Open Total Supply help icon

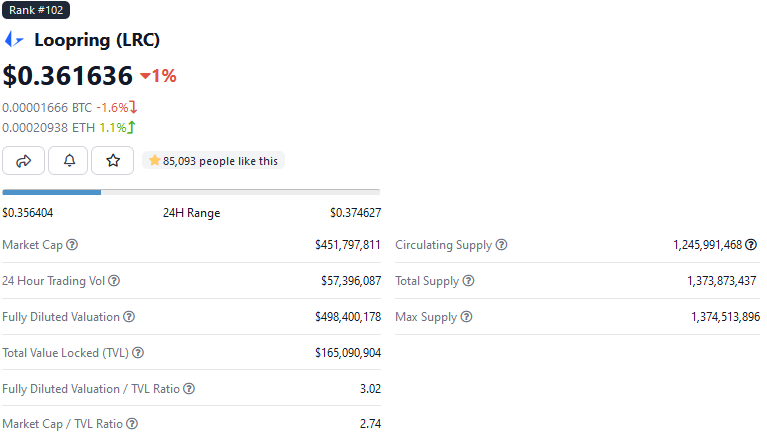click(x=469, y=281)
